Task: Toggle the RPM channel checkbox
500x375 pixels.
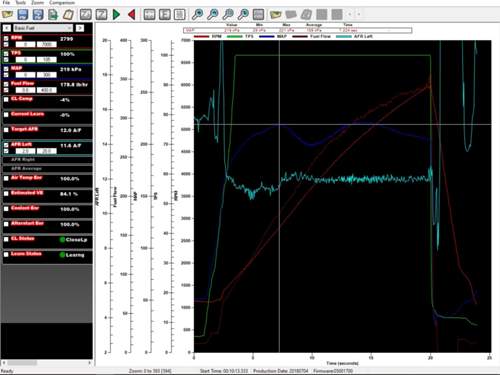Action: [6, 38]
